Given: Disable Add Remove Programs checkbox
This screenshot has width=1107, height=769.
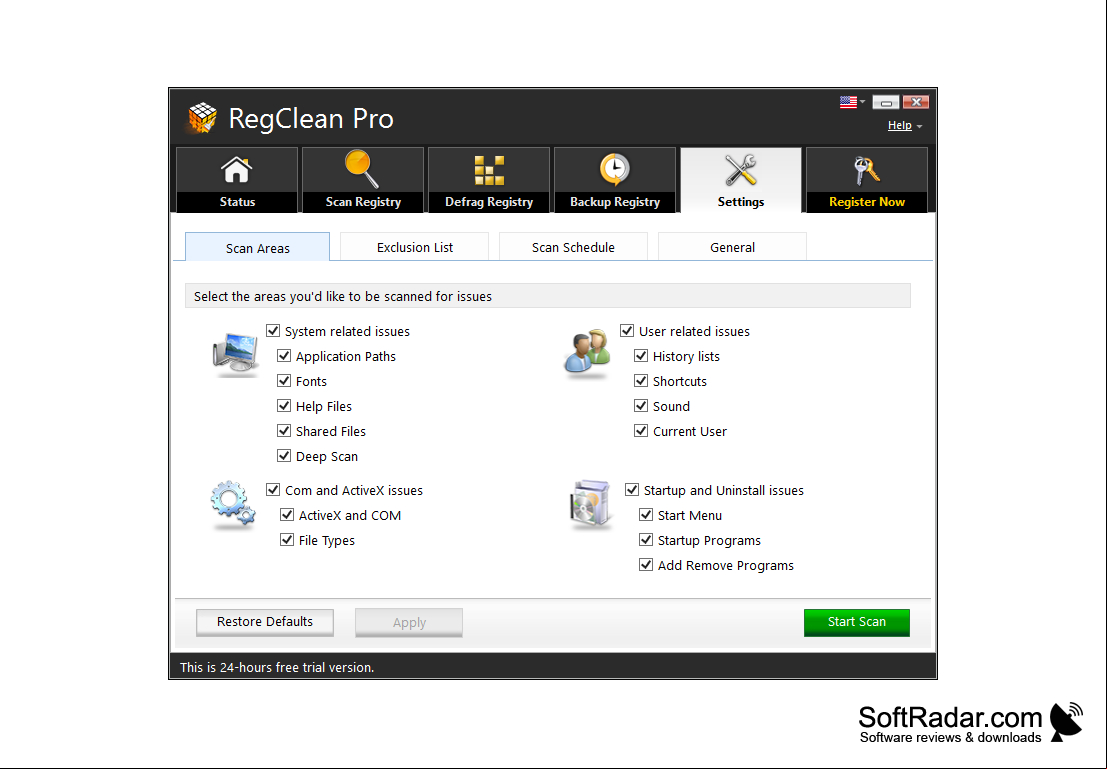Looking at the screenshot, I should [646, 565].
